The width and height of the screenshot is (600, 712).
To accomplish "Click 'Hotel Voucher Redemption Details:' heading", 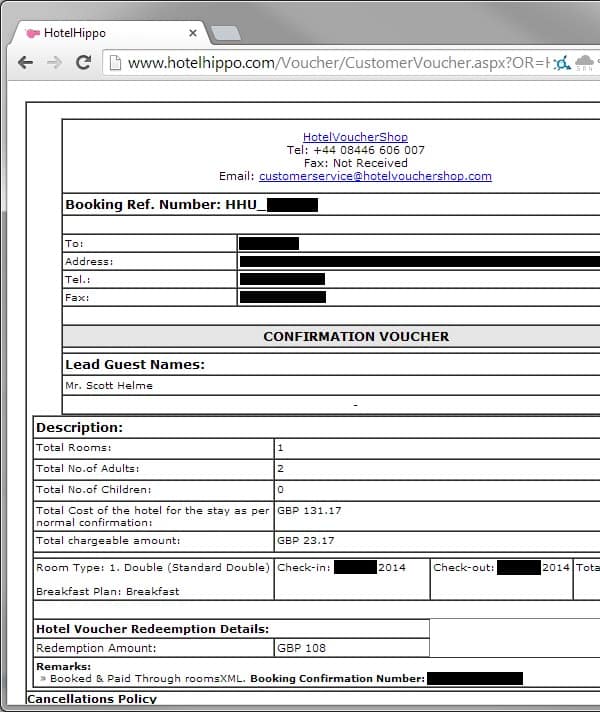I will point(153,629).
